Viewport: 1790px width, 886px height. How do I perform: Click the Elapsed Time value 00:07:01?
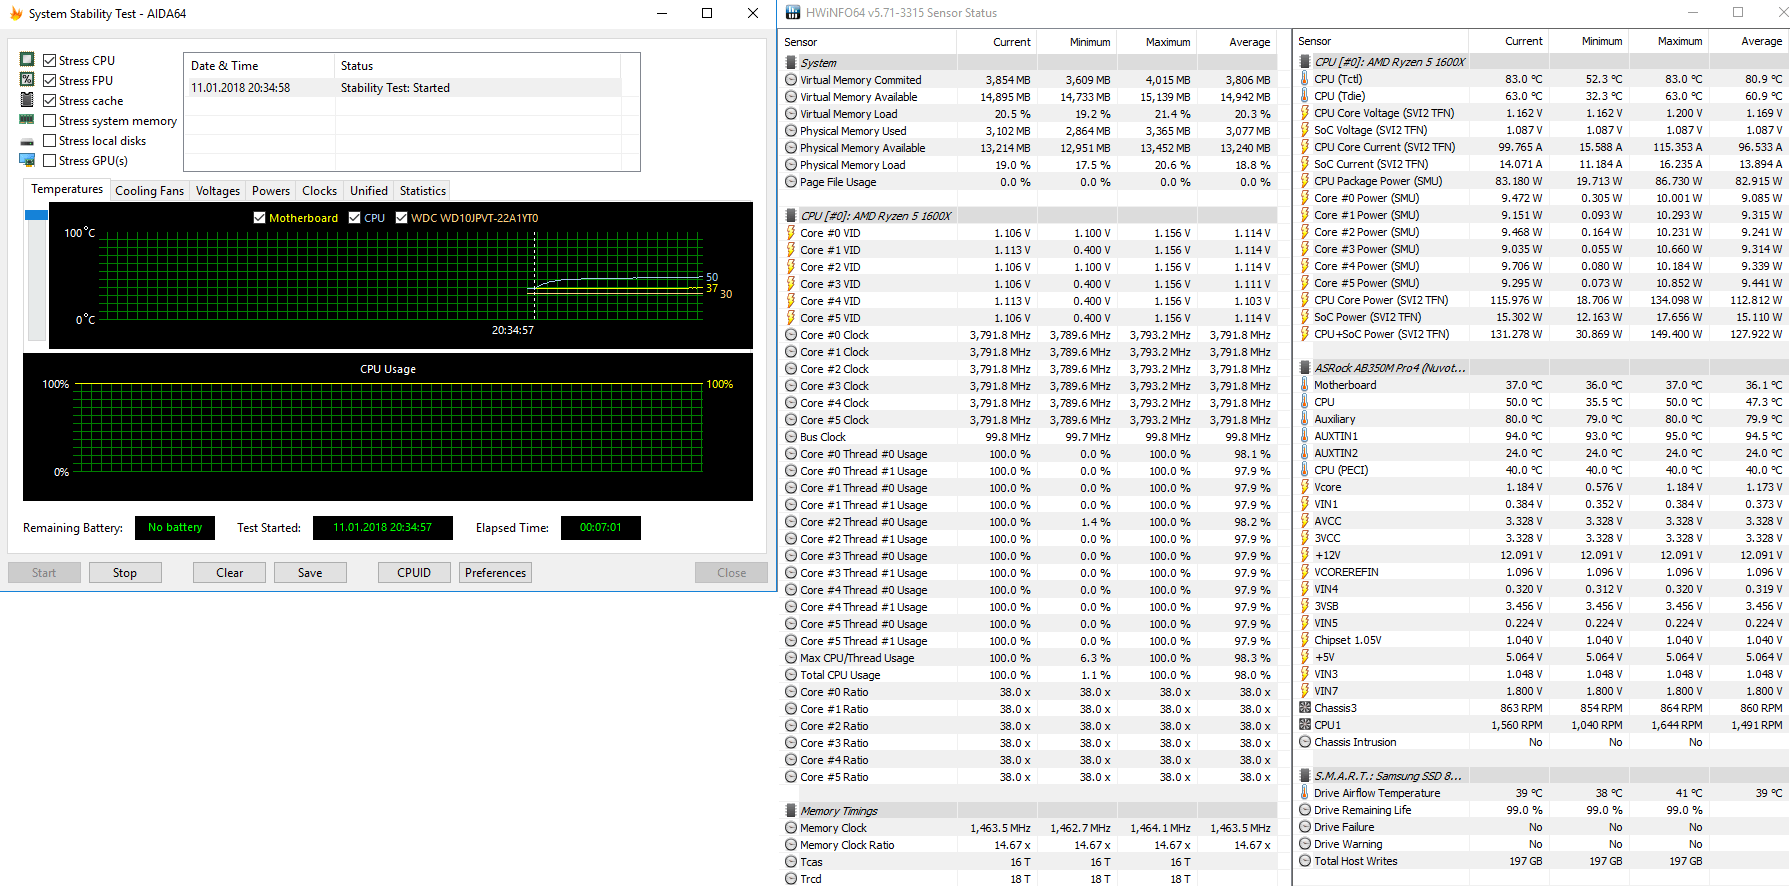click(601, 528)
